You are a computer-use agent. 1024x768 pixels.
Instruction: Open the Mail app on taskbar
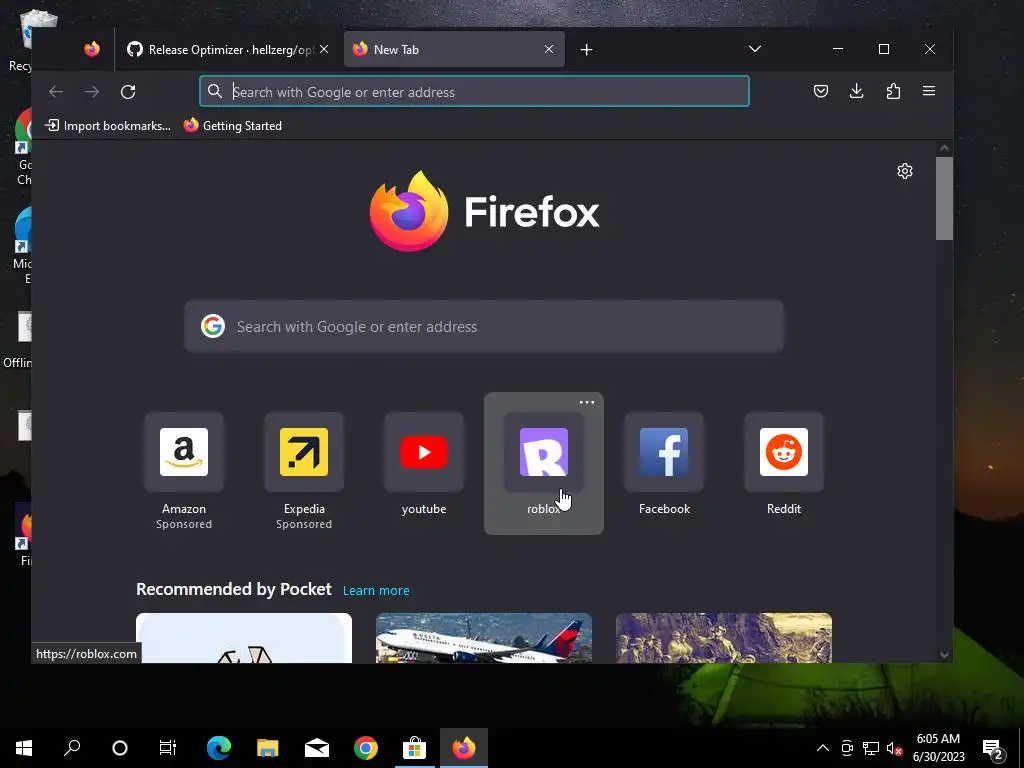pyautogui.click(x=317, y=748)
